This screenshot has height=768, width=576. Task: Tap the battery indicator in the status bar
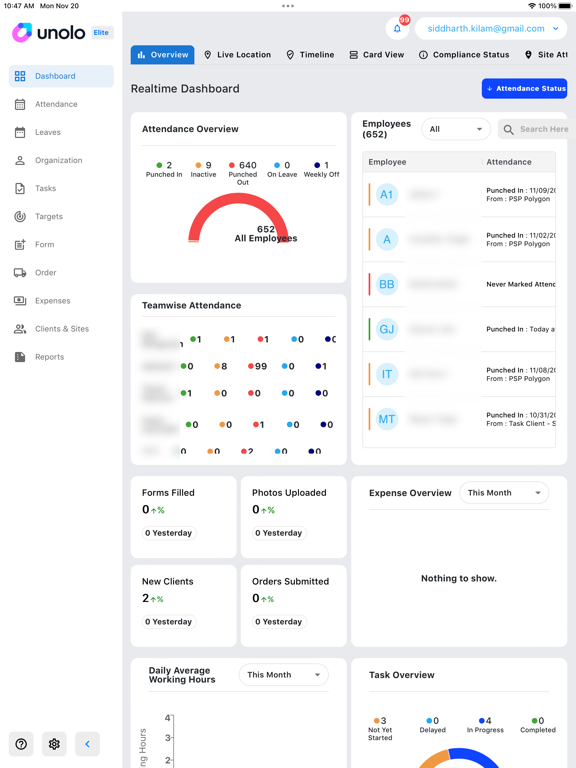click(x=565, y=6)
